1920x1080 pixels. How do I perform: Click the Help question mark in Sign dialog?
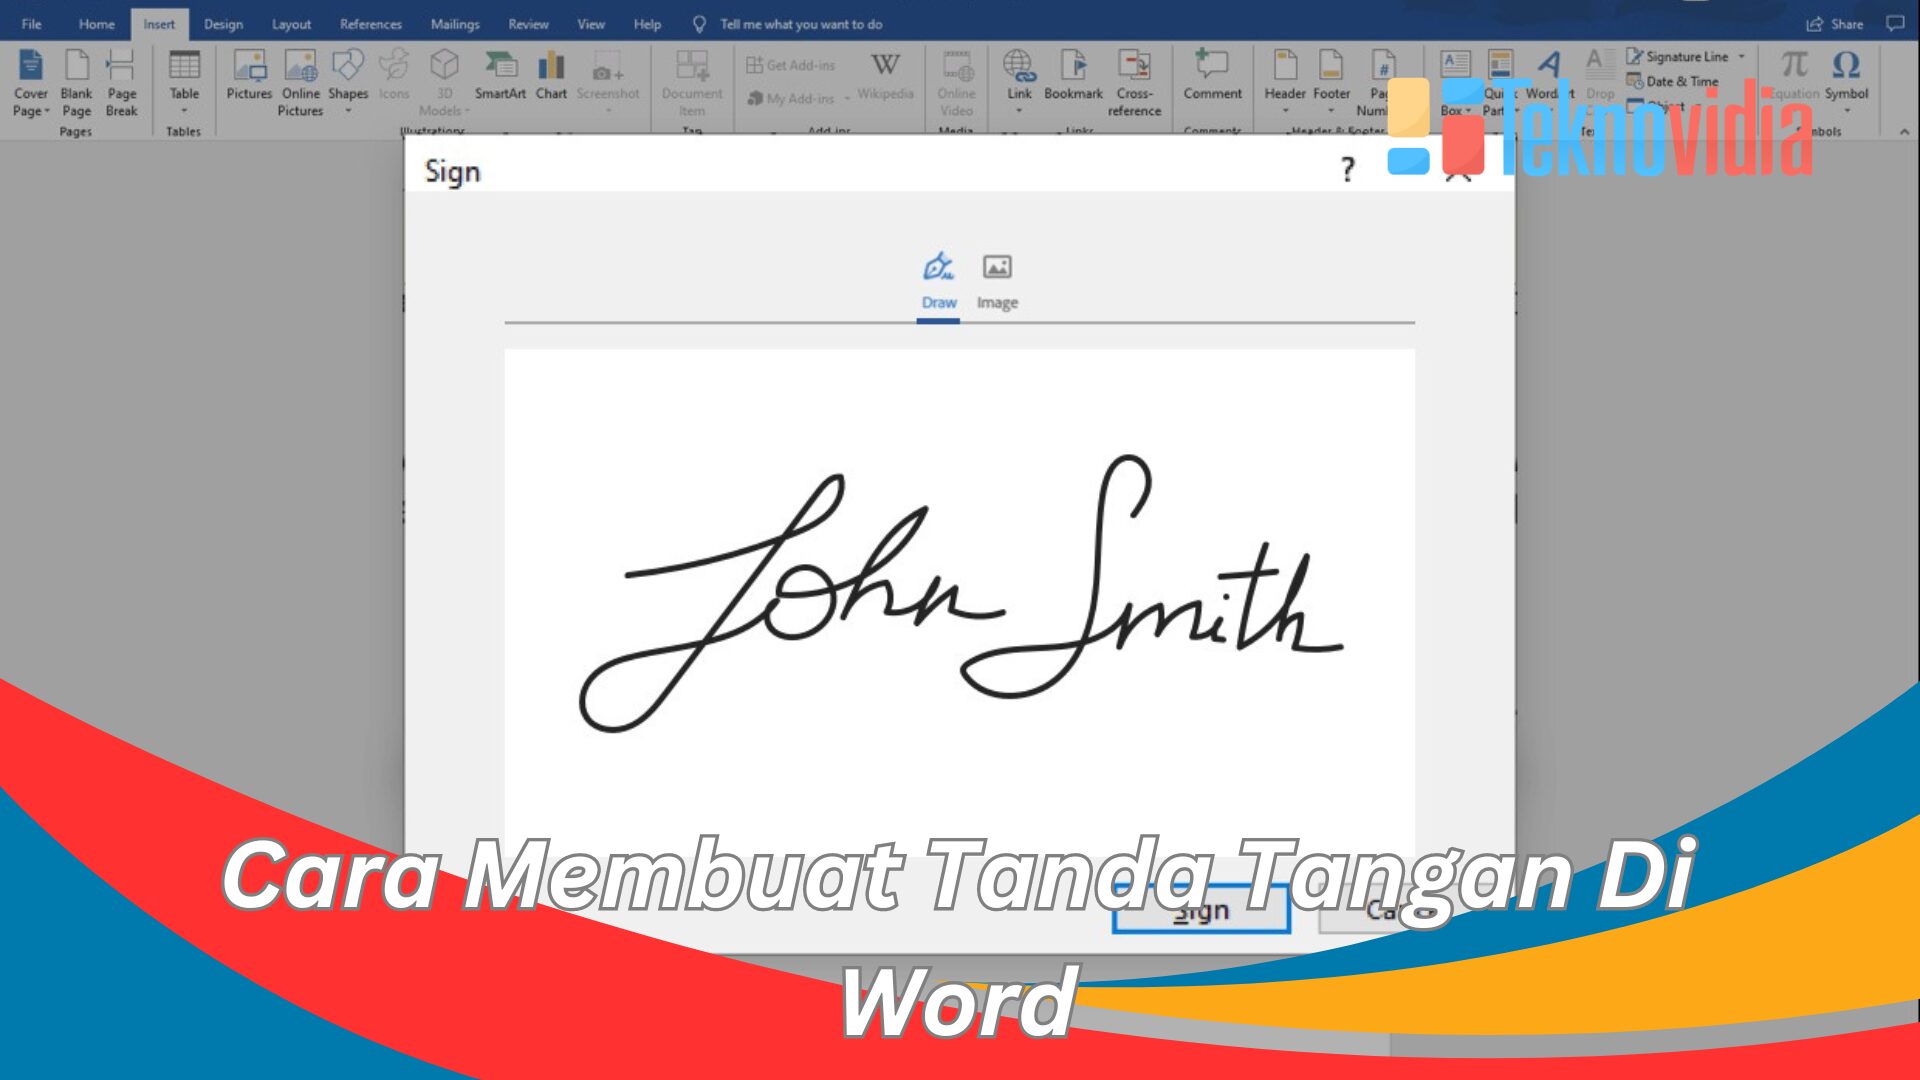1347,170
